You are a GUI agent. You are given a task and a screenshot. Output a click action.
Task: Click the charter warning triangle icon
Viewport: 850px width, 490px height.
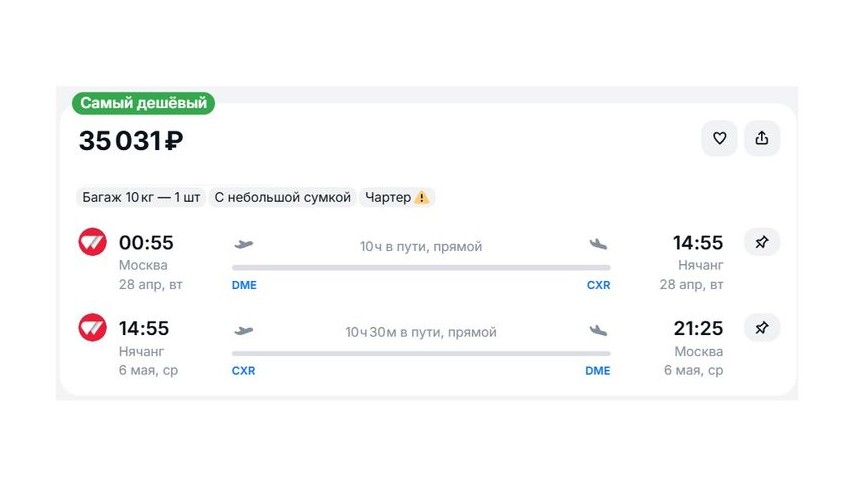tap(422, 198)
